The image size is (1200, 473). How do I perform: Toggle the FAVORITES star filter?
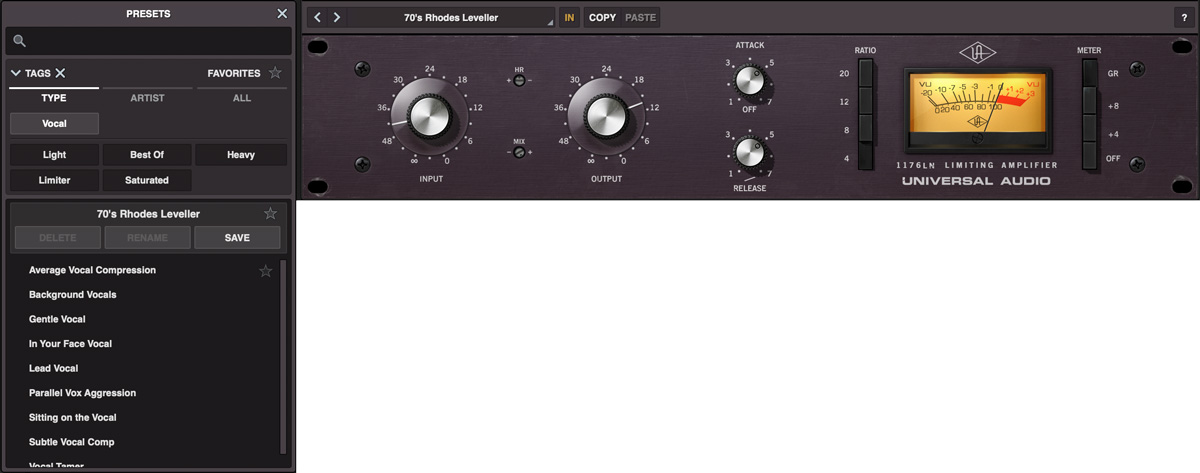click(x=275, y=73)
